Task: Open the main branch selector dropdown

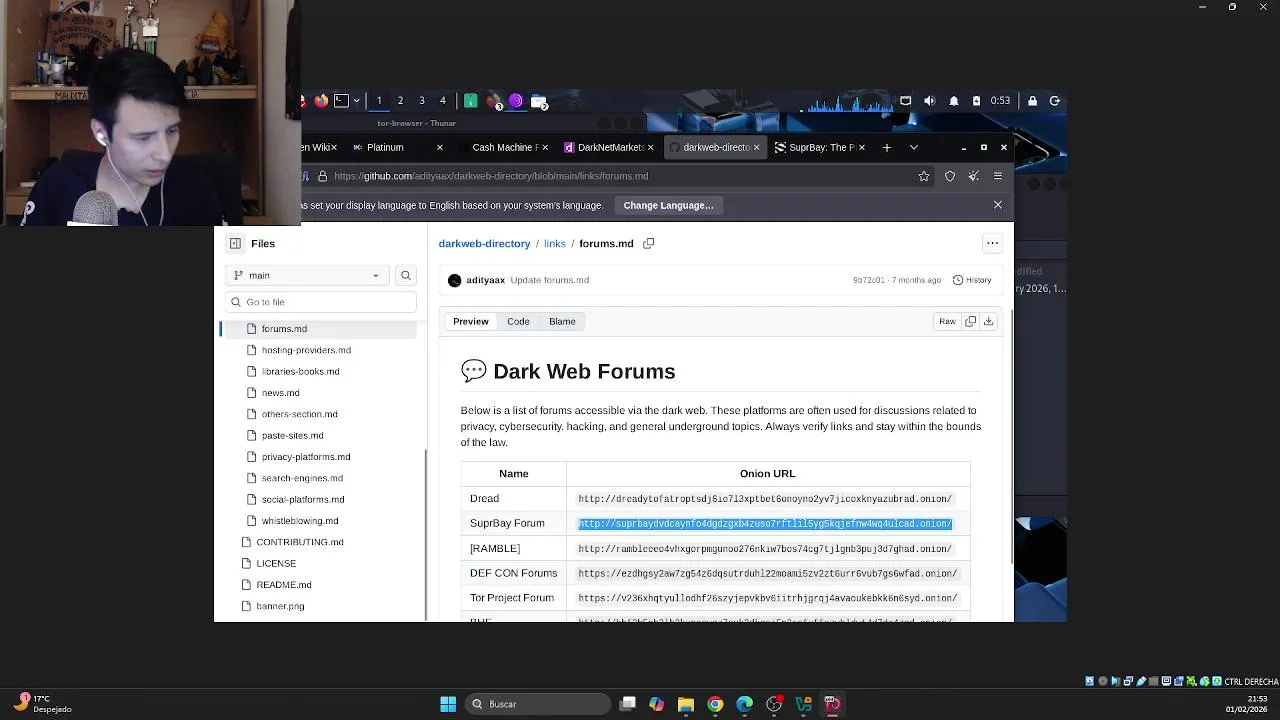Action: 307,275
